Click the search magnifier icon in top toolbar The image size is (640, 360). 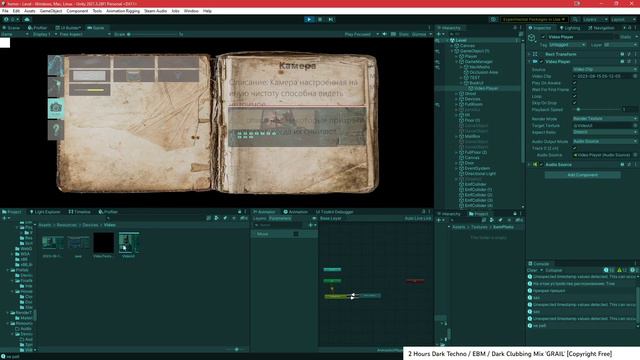(575, 19)
